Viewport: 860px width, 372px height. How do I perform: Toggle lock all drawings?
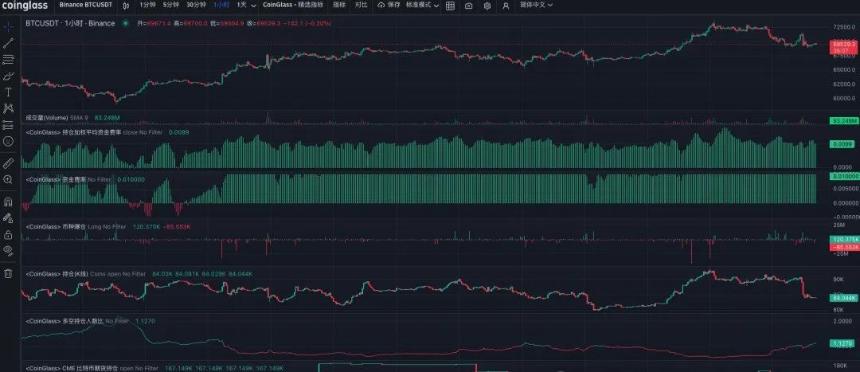(8, 235)
